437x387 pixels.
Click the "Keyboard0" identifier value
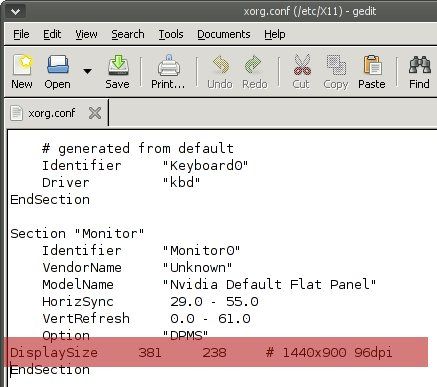[205, 165]
